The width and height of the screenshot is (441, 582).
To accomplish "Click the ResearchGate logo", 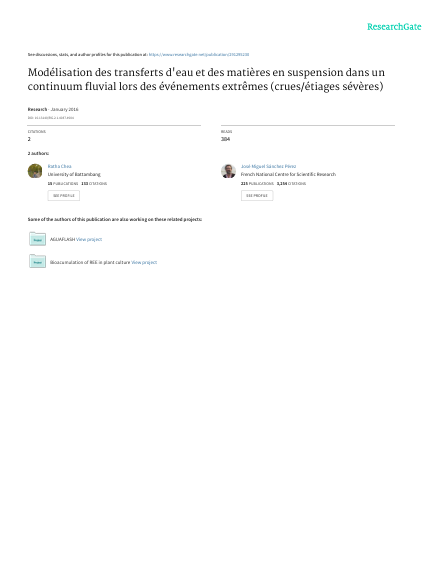I will [394, 27].
